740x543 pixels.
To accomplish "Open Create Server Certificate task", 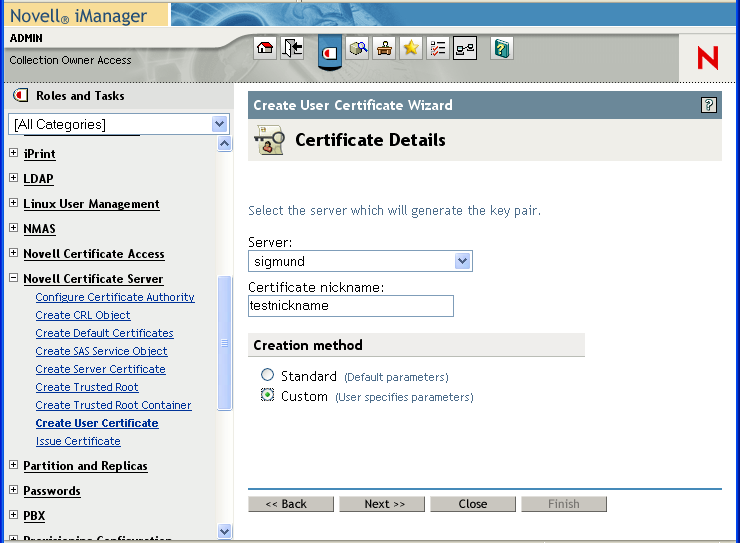I will click(100, 369).
